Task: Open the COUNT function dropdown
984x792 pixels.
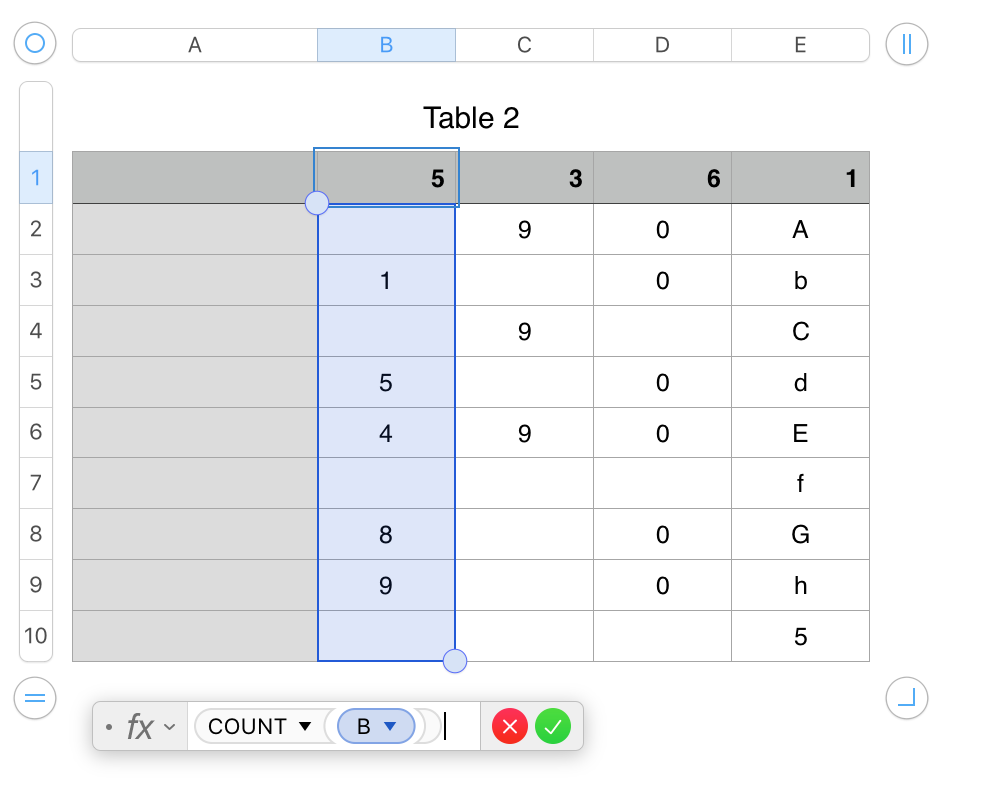Action: 305,727
